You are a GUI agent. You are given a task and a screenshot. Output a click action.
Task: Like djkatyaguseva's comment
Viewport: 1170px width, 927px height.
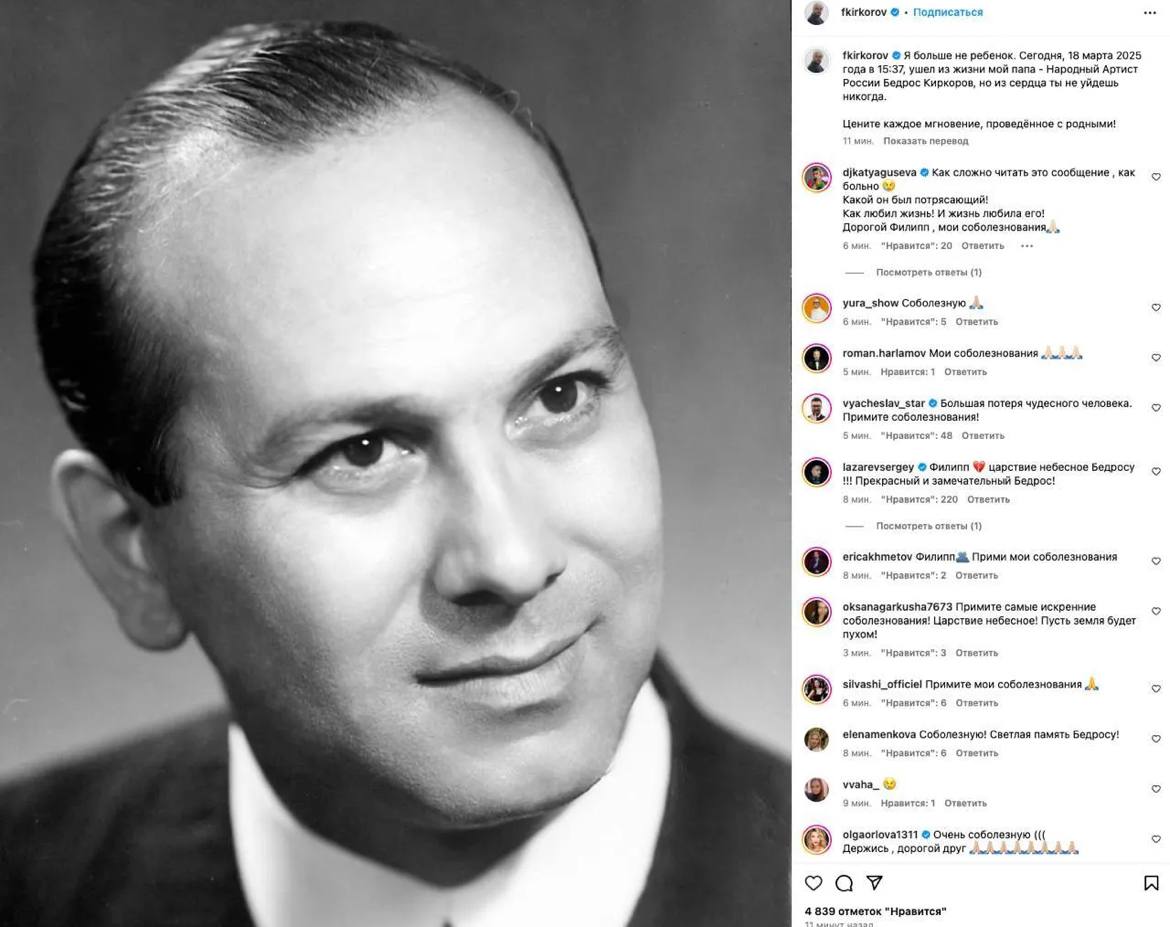pos(1156,177)
